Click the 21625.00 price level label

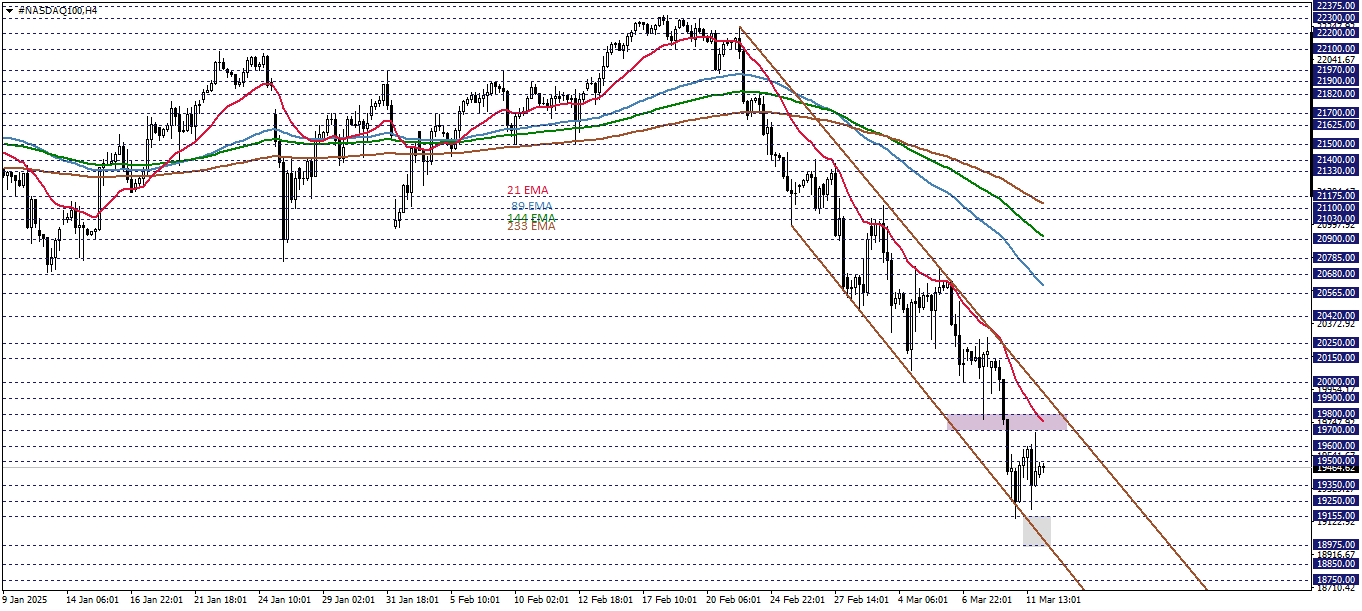[1336, 124]
